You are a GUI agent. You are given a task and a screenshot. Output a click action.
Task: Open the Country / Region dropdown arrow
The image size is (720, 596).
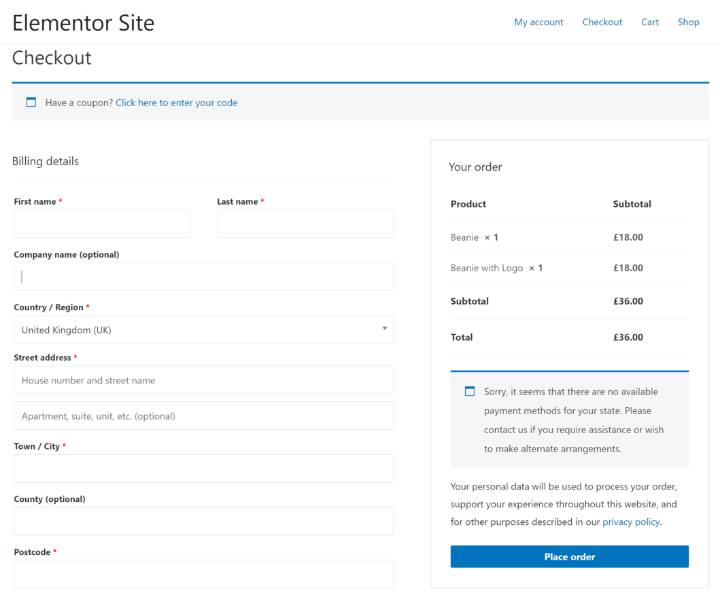click(385, 328)
